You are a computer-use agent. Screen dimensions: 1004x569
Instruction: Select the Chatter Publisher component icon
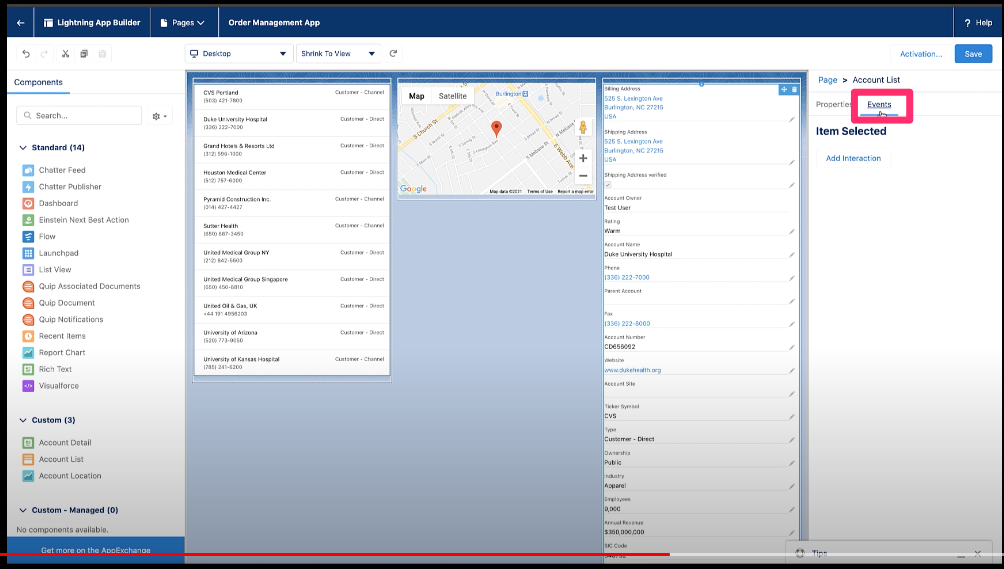tap(28, 187)
